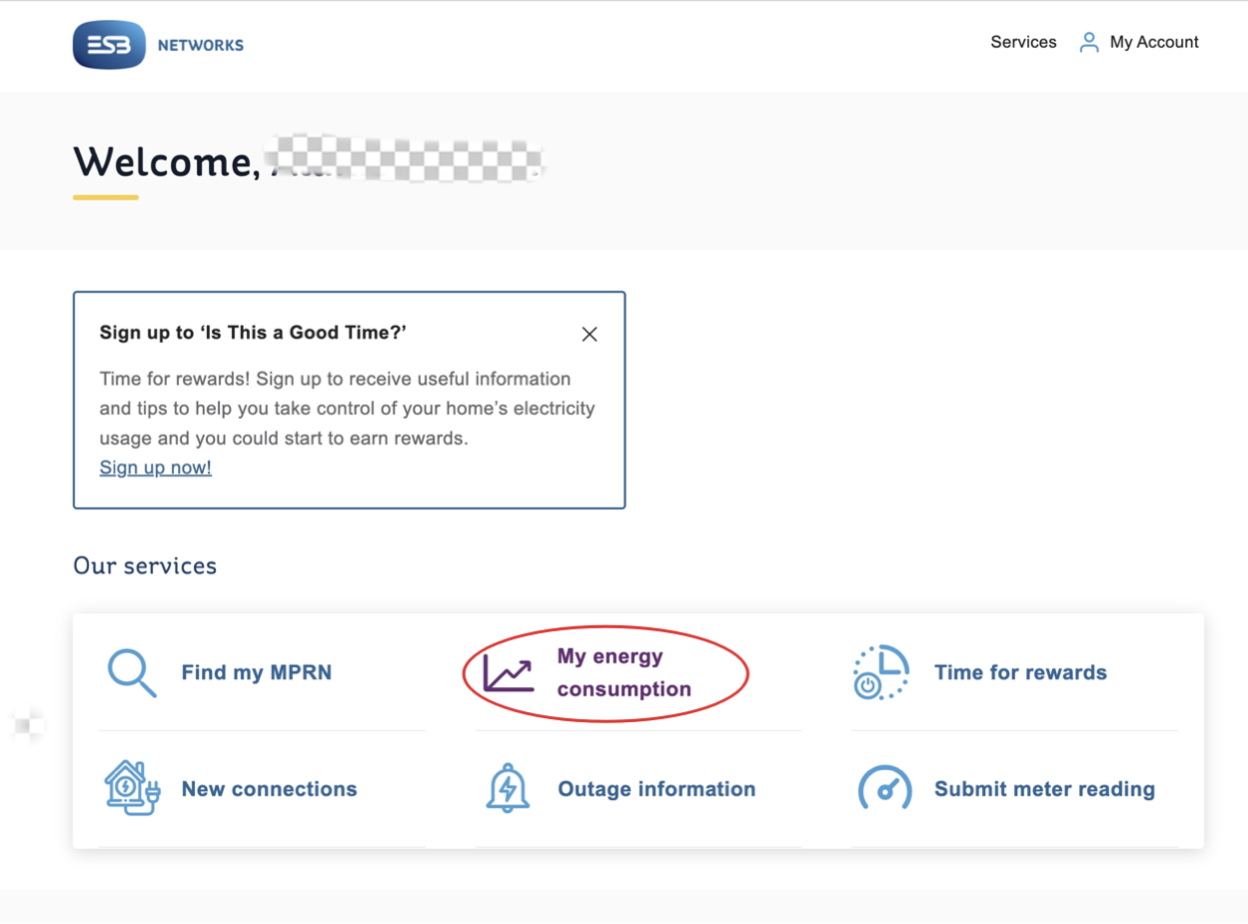Choose the 'Submit meter reading' text link
1248x924 pixels.
pos(1044,789)
